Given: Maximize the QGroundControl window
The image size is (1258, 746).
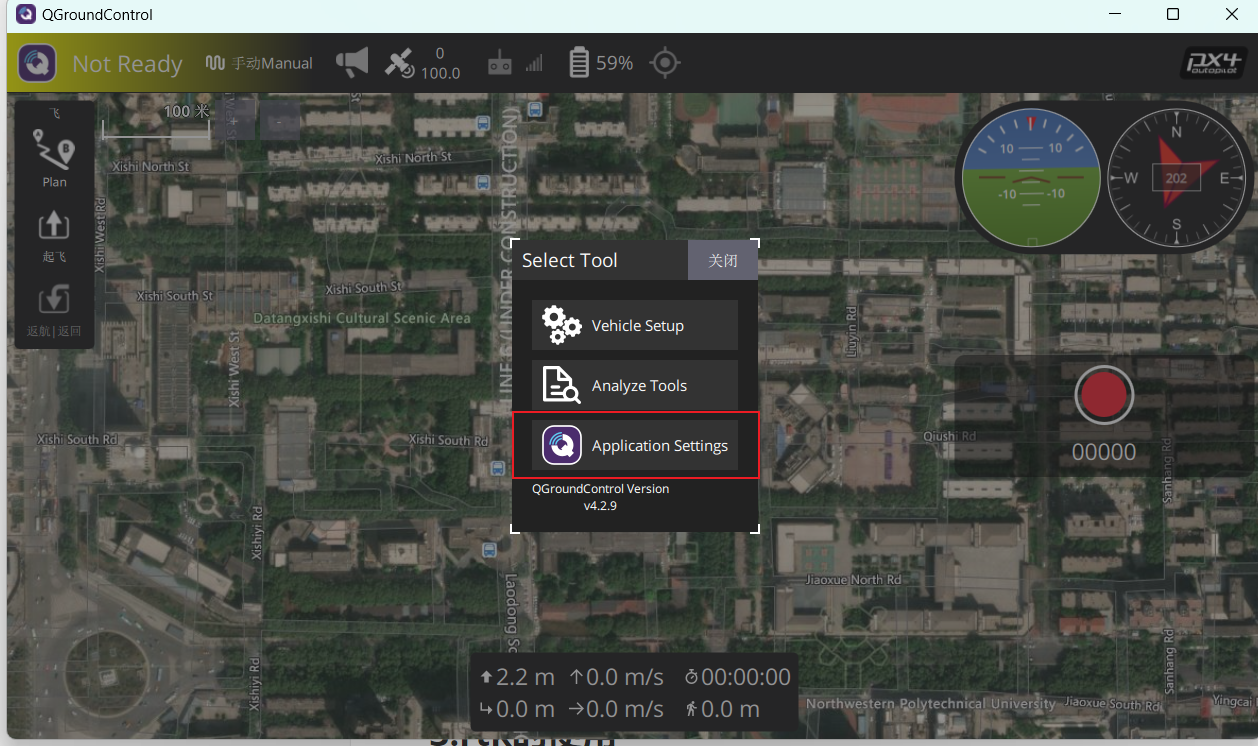Looking at the screenshot, I should point(1173,15).
